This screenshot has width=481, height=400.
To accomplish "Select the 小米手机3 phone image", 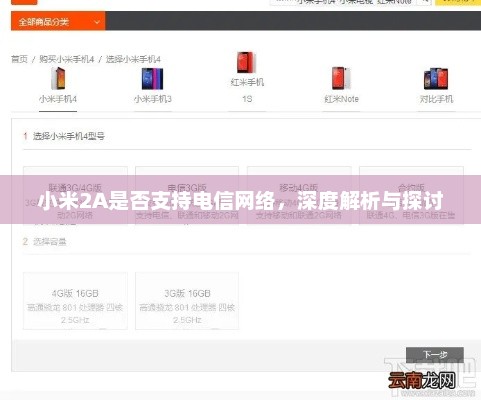I will click(152, 79).
